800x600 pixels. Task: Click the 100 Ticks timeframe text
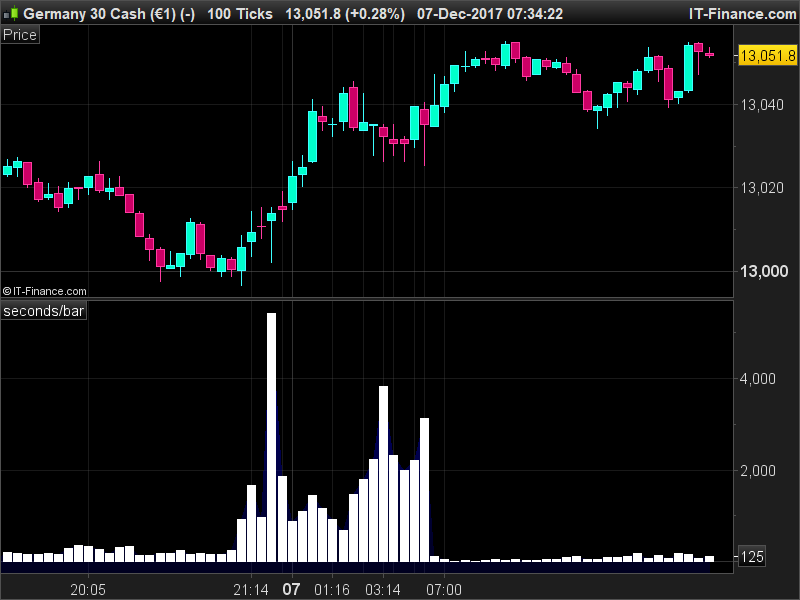point(240,14)
